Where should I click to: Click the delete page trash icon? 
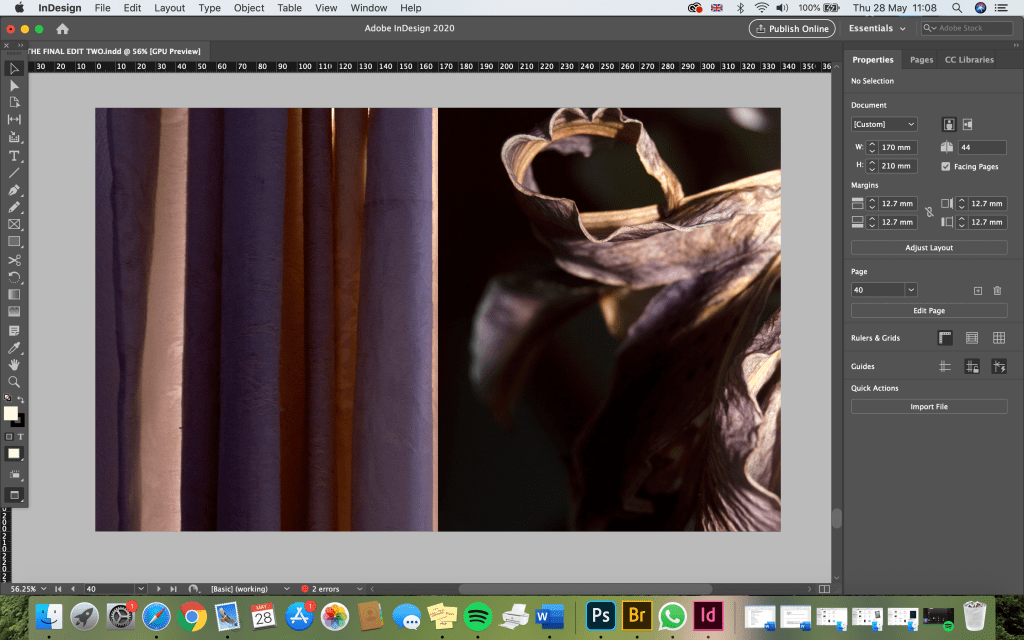point(997,290)
